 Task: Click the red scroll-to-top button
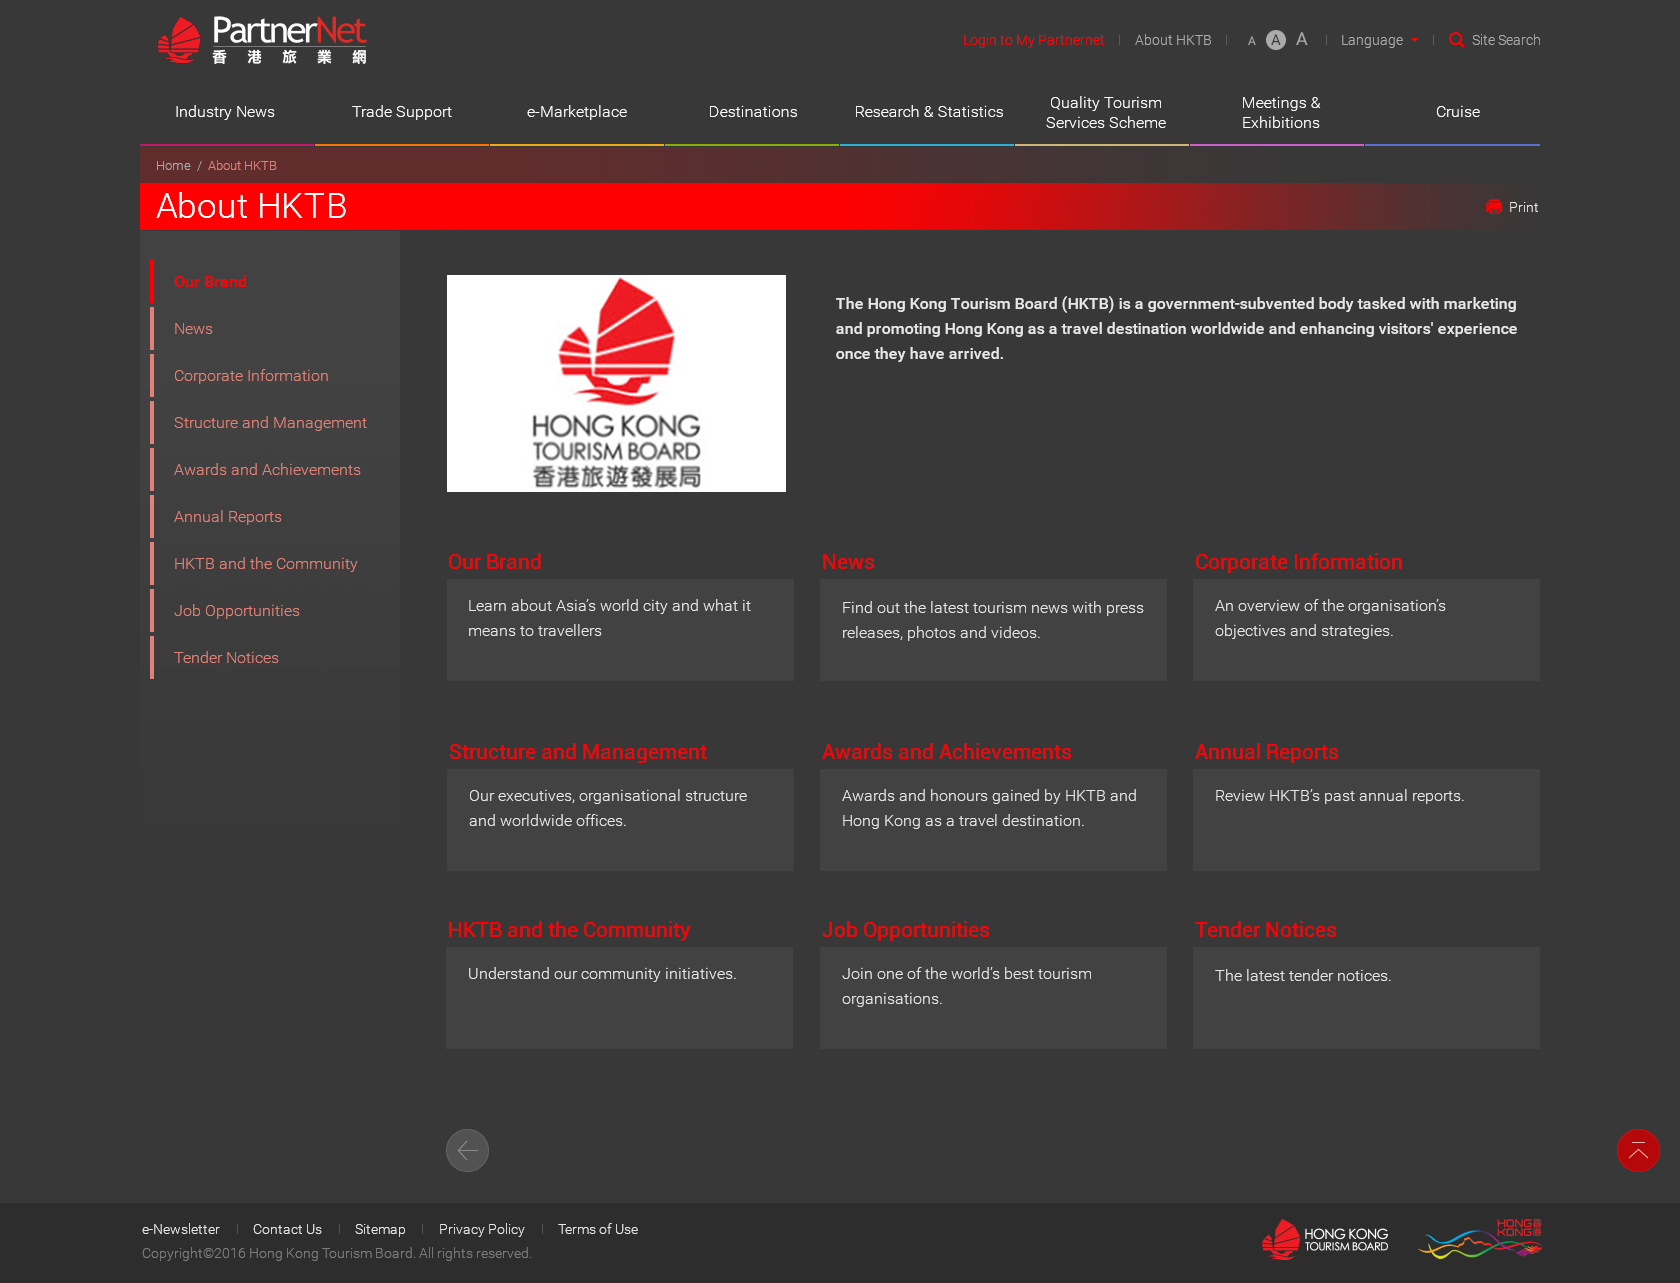click(1637, 1150)
